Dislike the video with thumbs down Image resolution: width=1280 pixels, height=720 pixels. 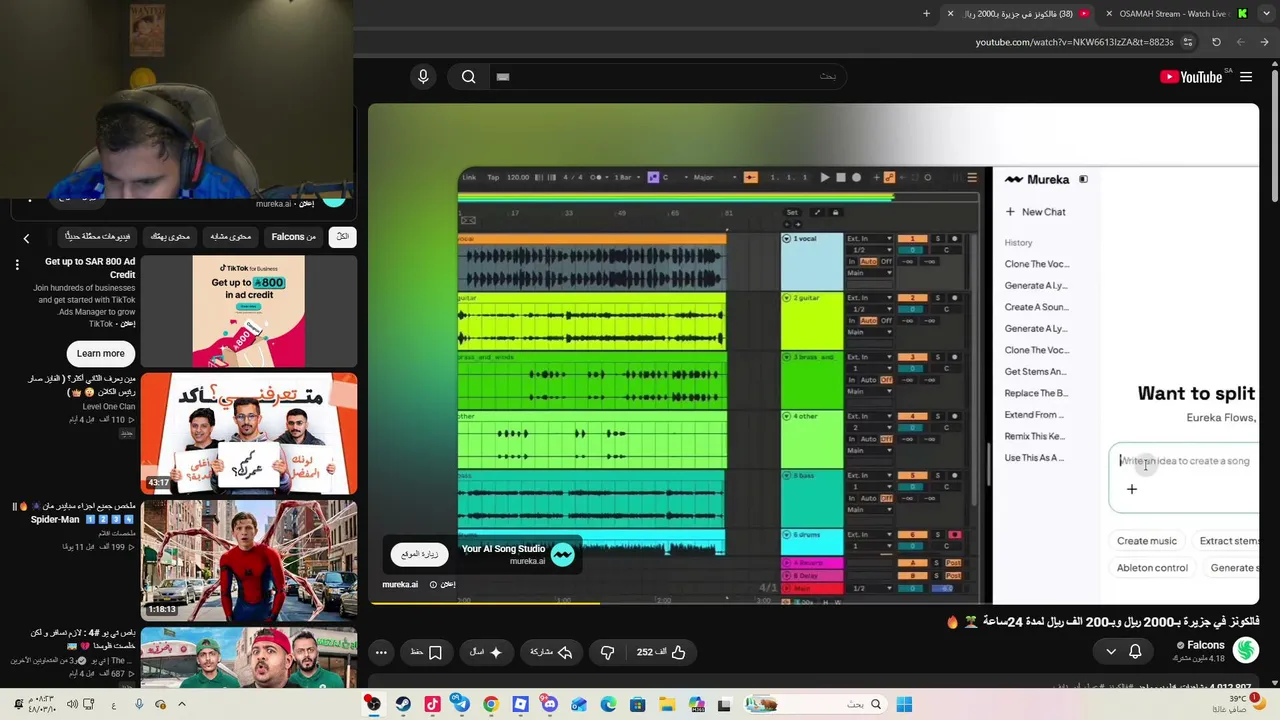tap(608, 652)
